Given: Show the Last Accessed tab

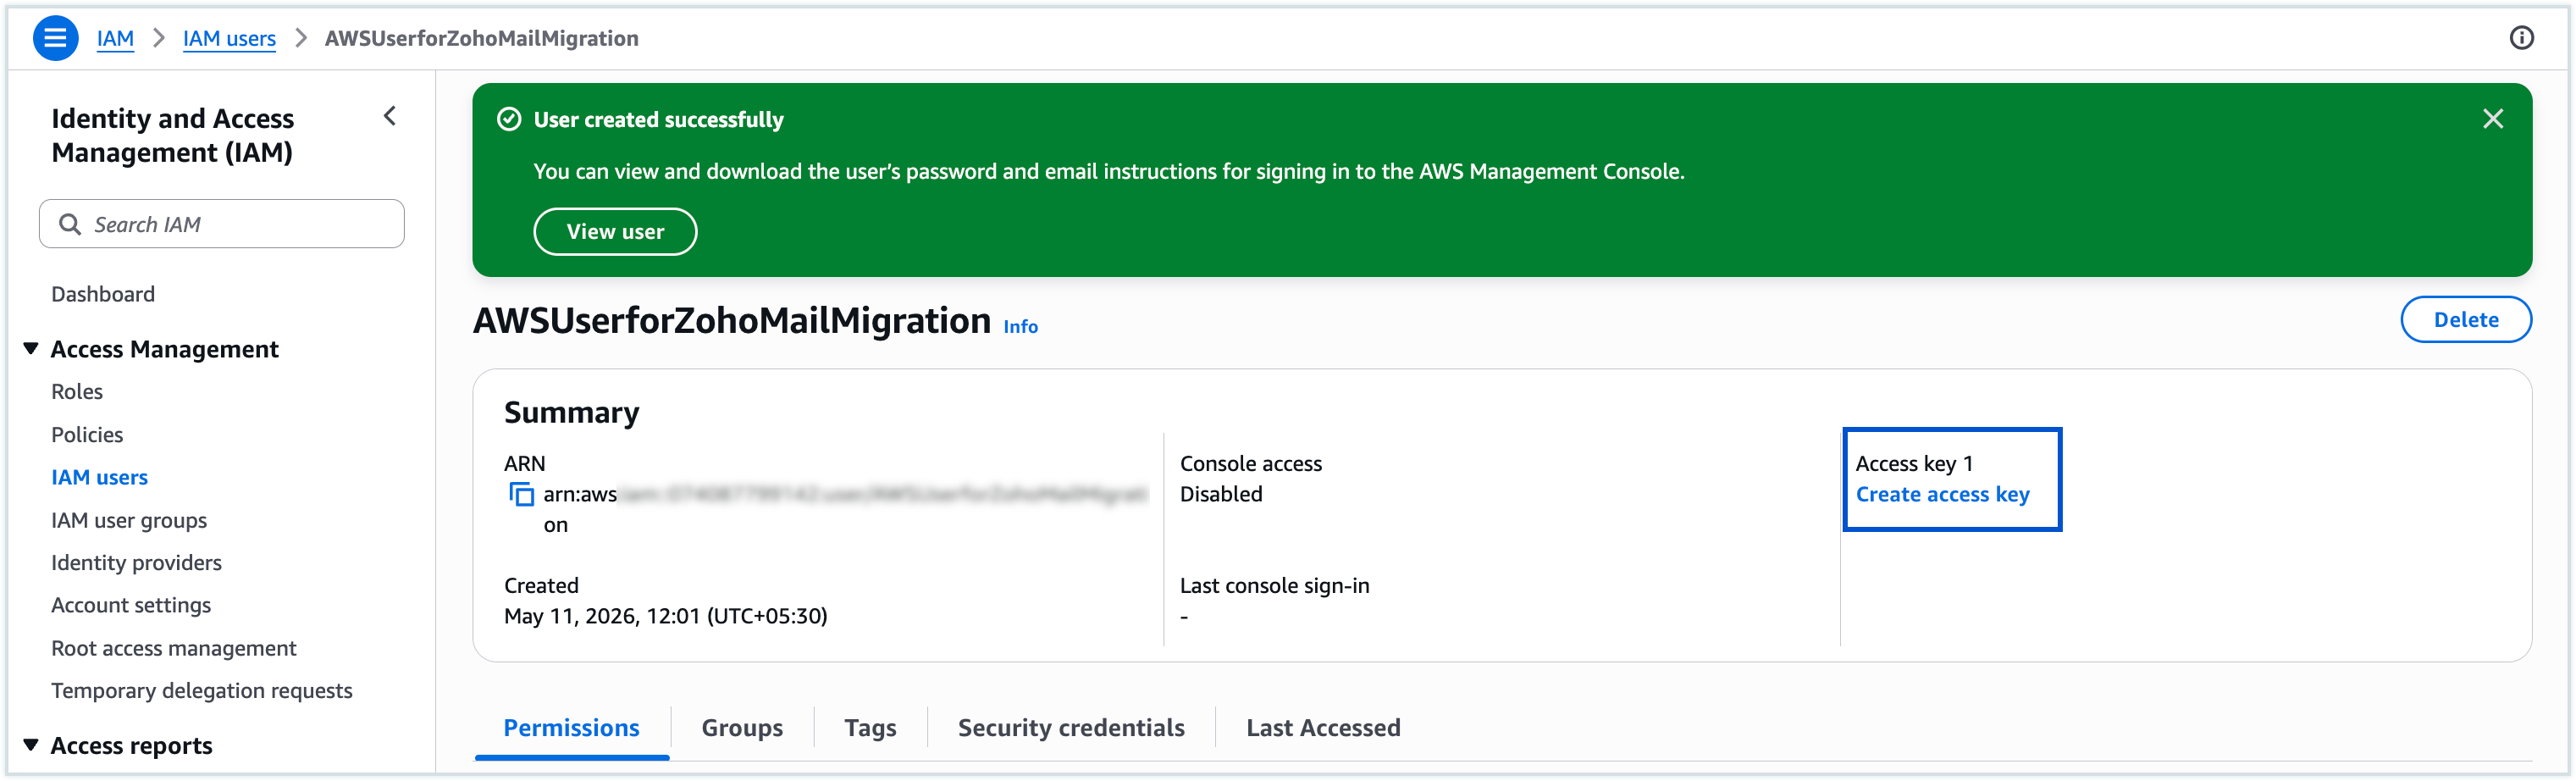Looking at the screenshot, I should coord(1323,727).
